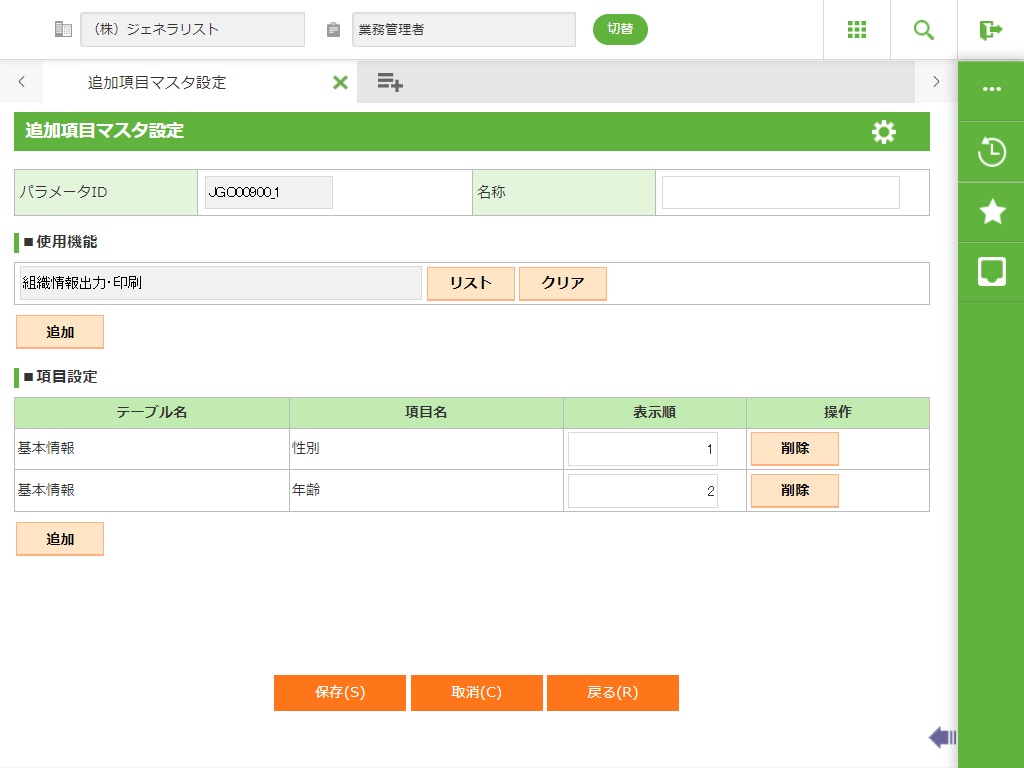Click the 保存(S) save button

pyautogui.click(x=340, y=693)
